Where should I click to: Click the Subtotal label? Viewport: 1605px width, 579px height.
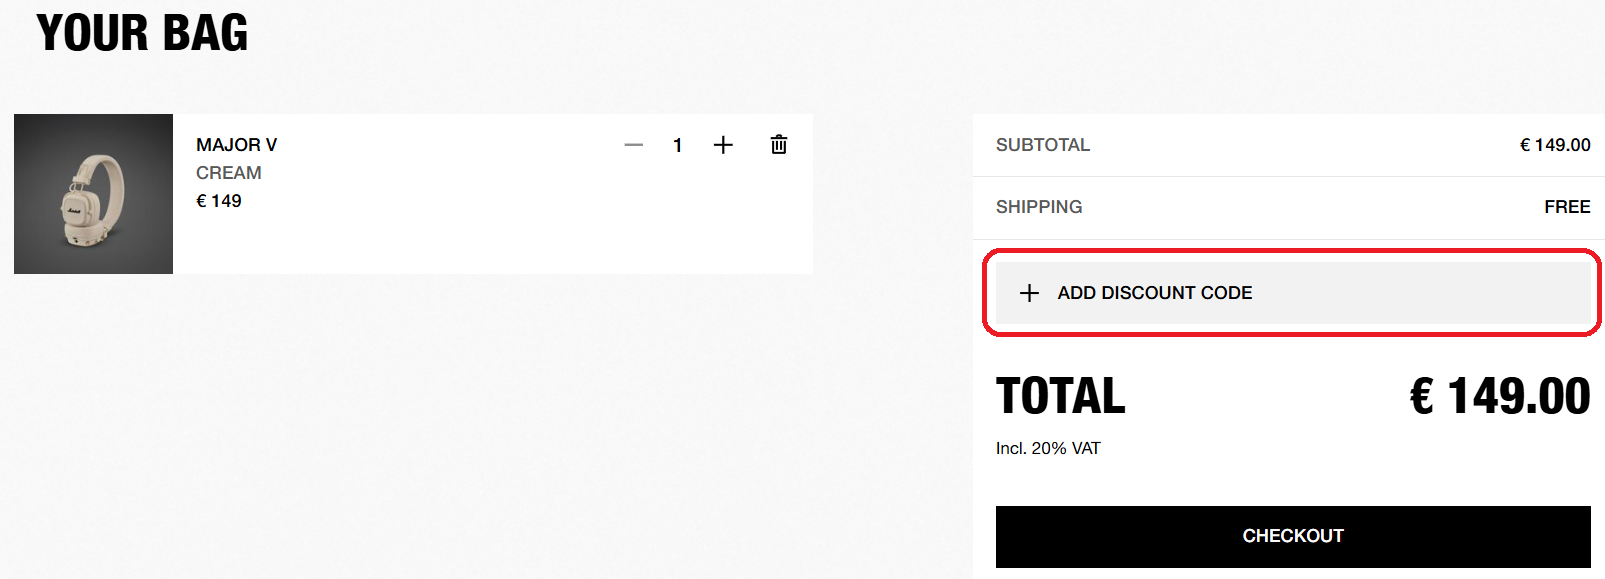coord(1042,145)
